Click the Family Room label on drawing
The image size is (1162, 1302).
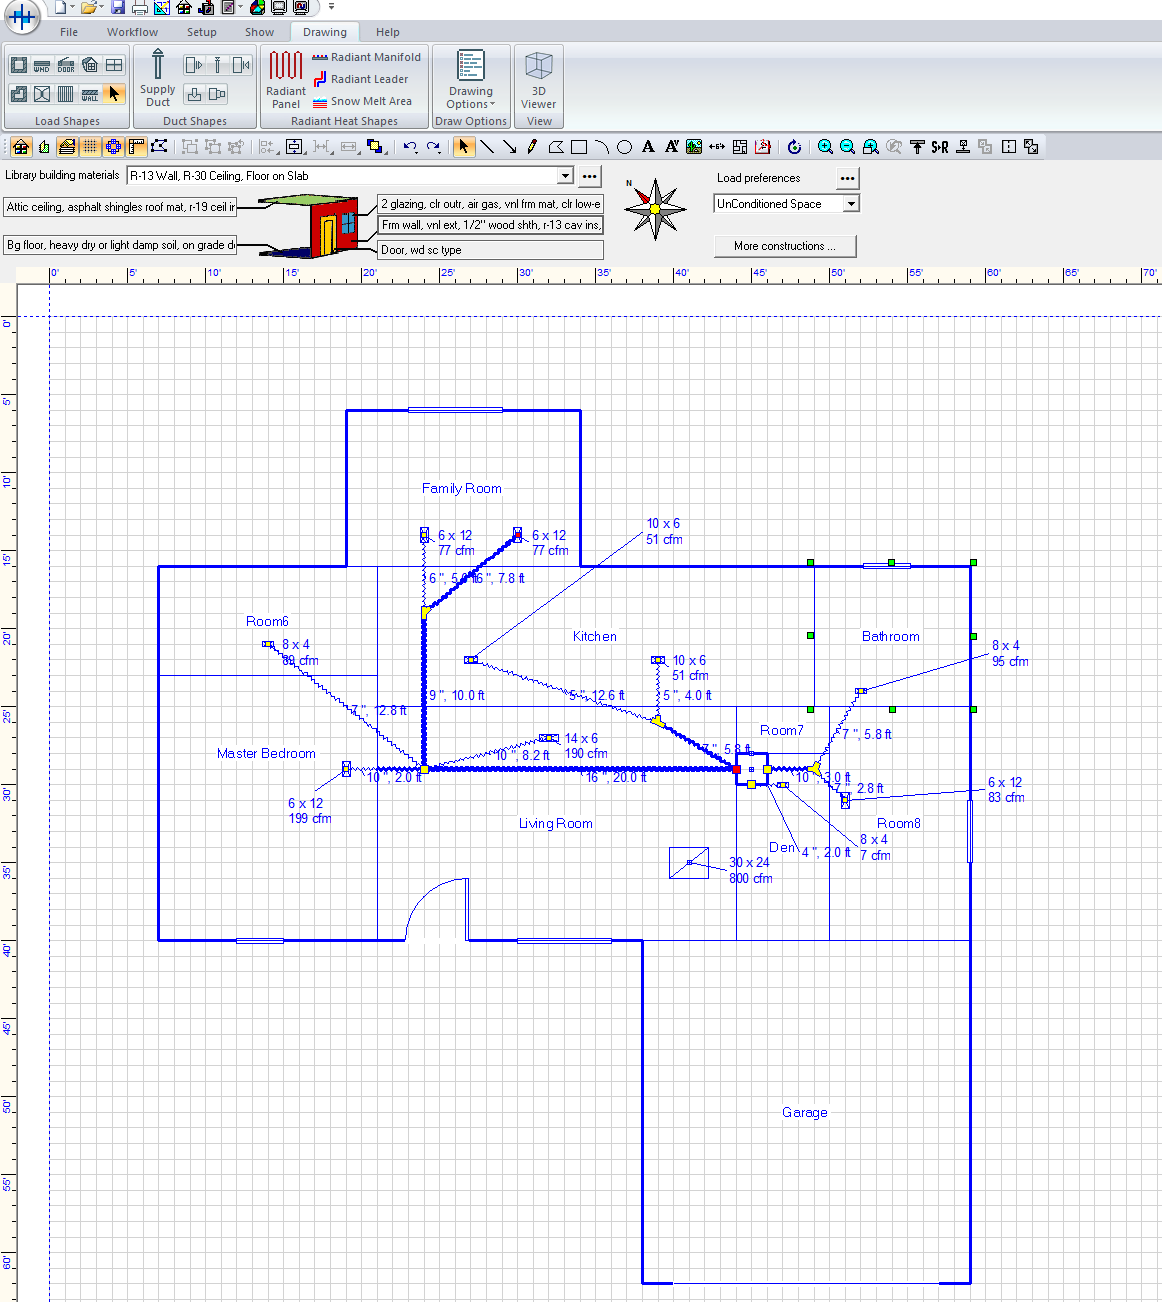click(461, 489)
